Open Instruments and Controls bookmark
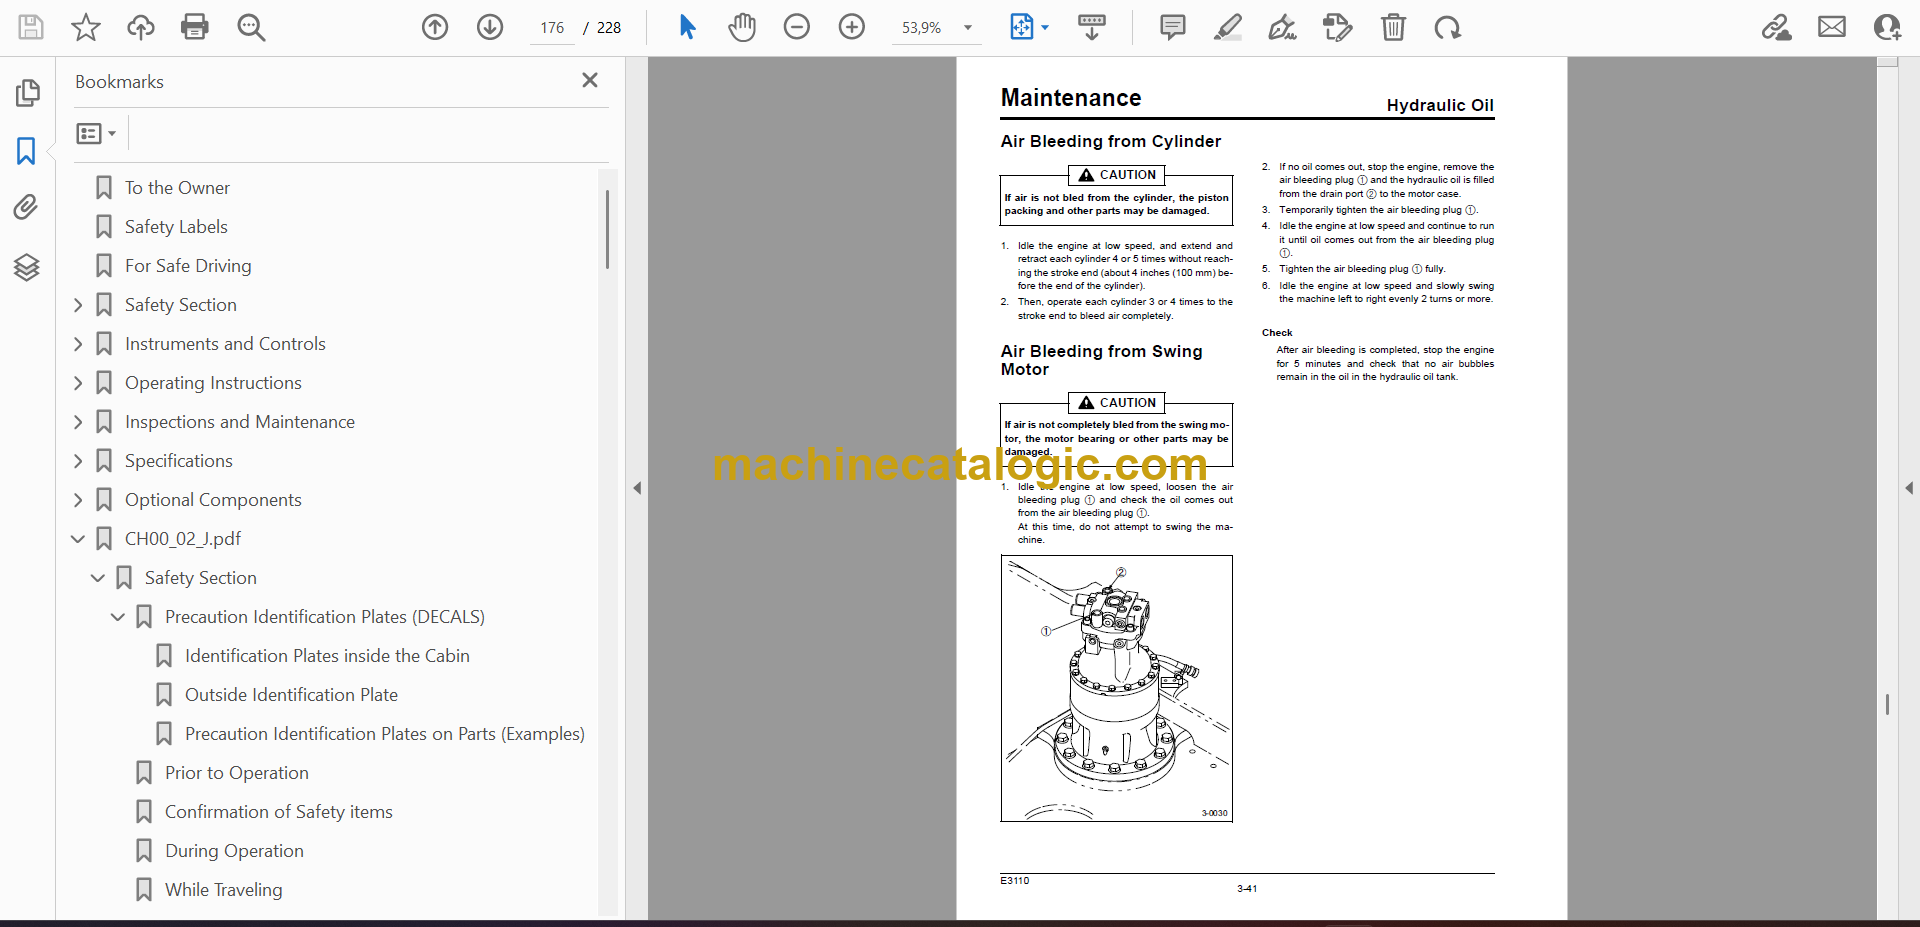Screen dimensions: 1920x927 point(225,344)
